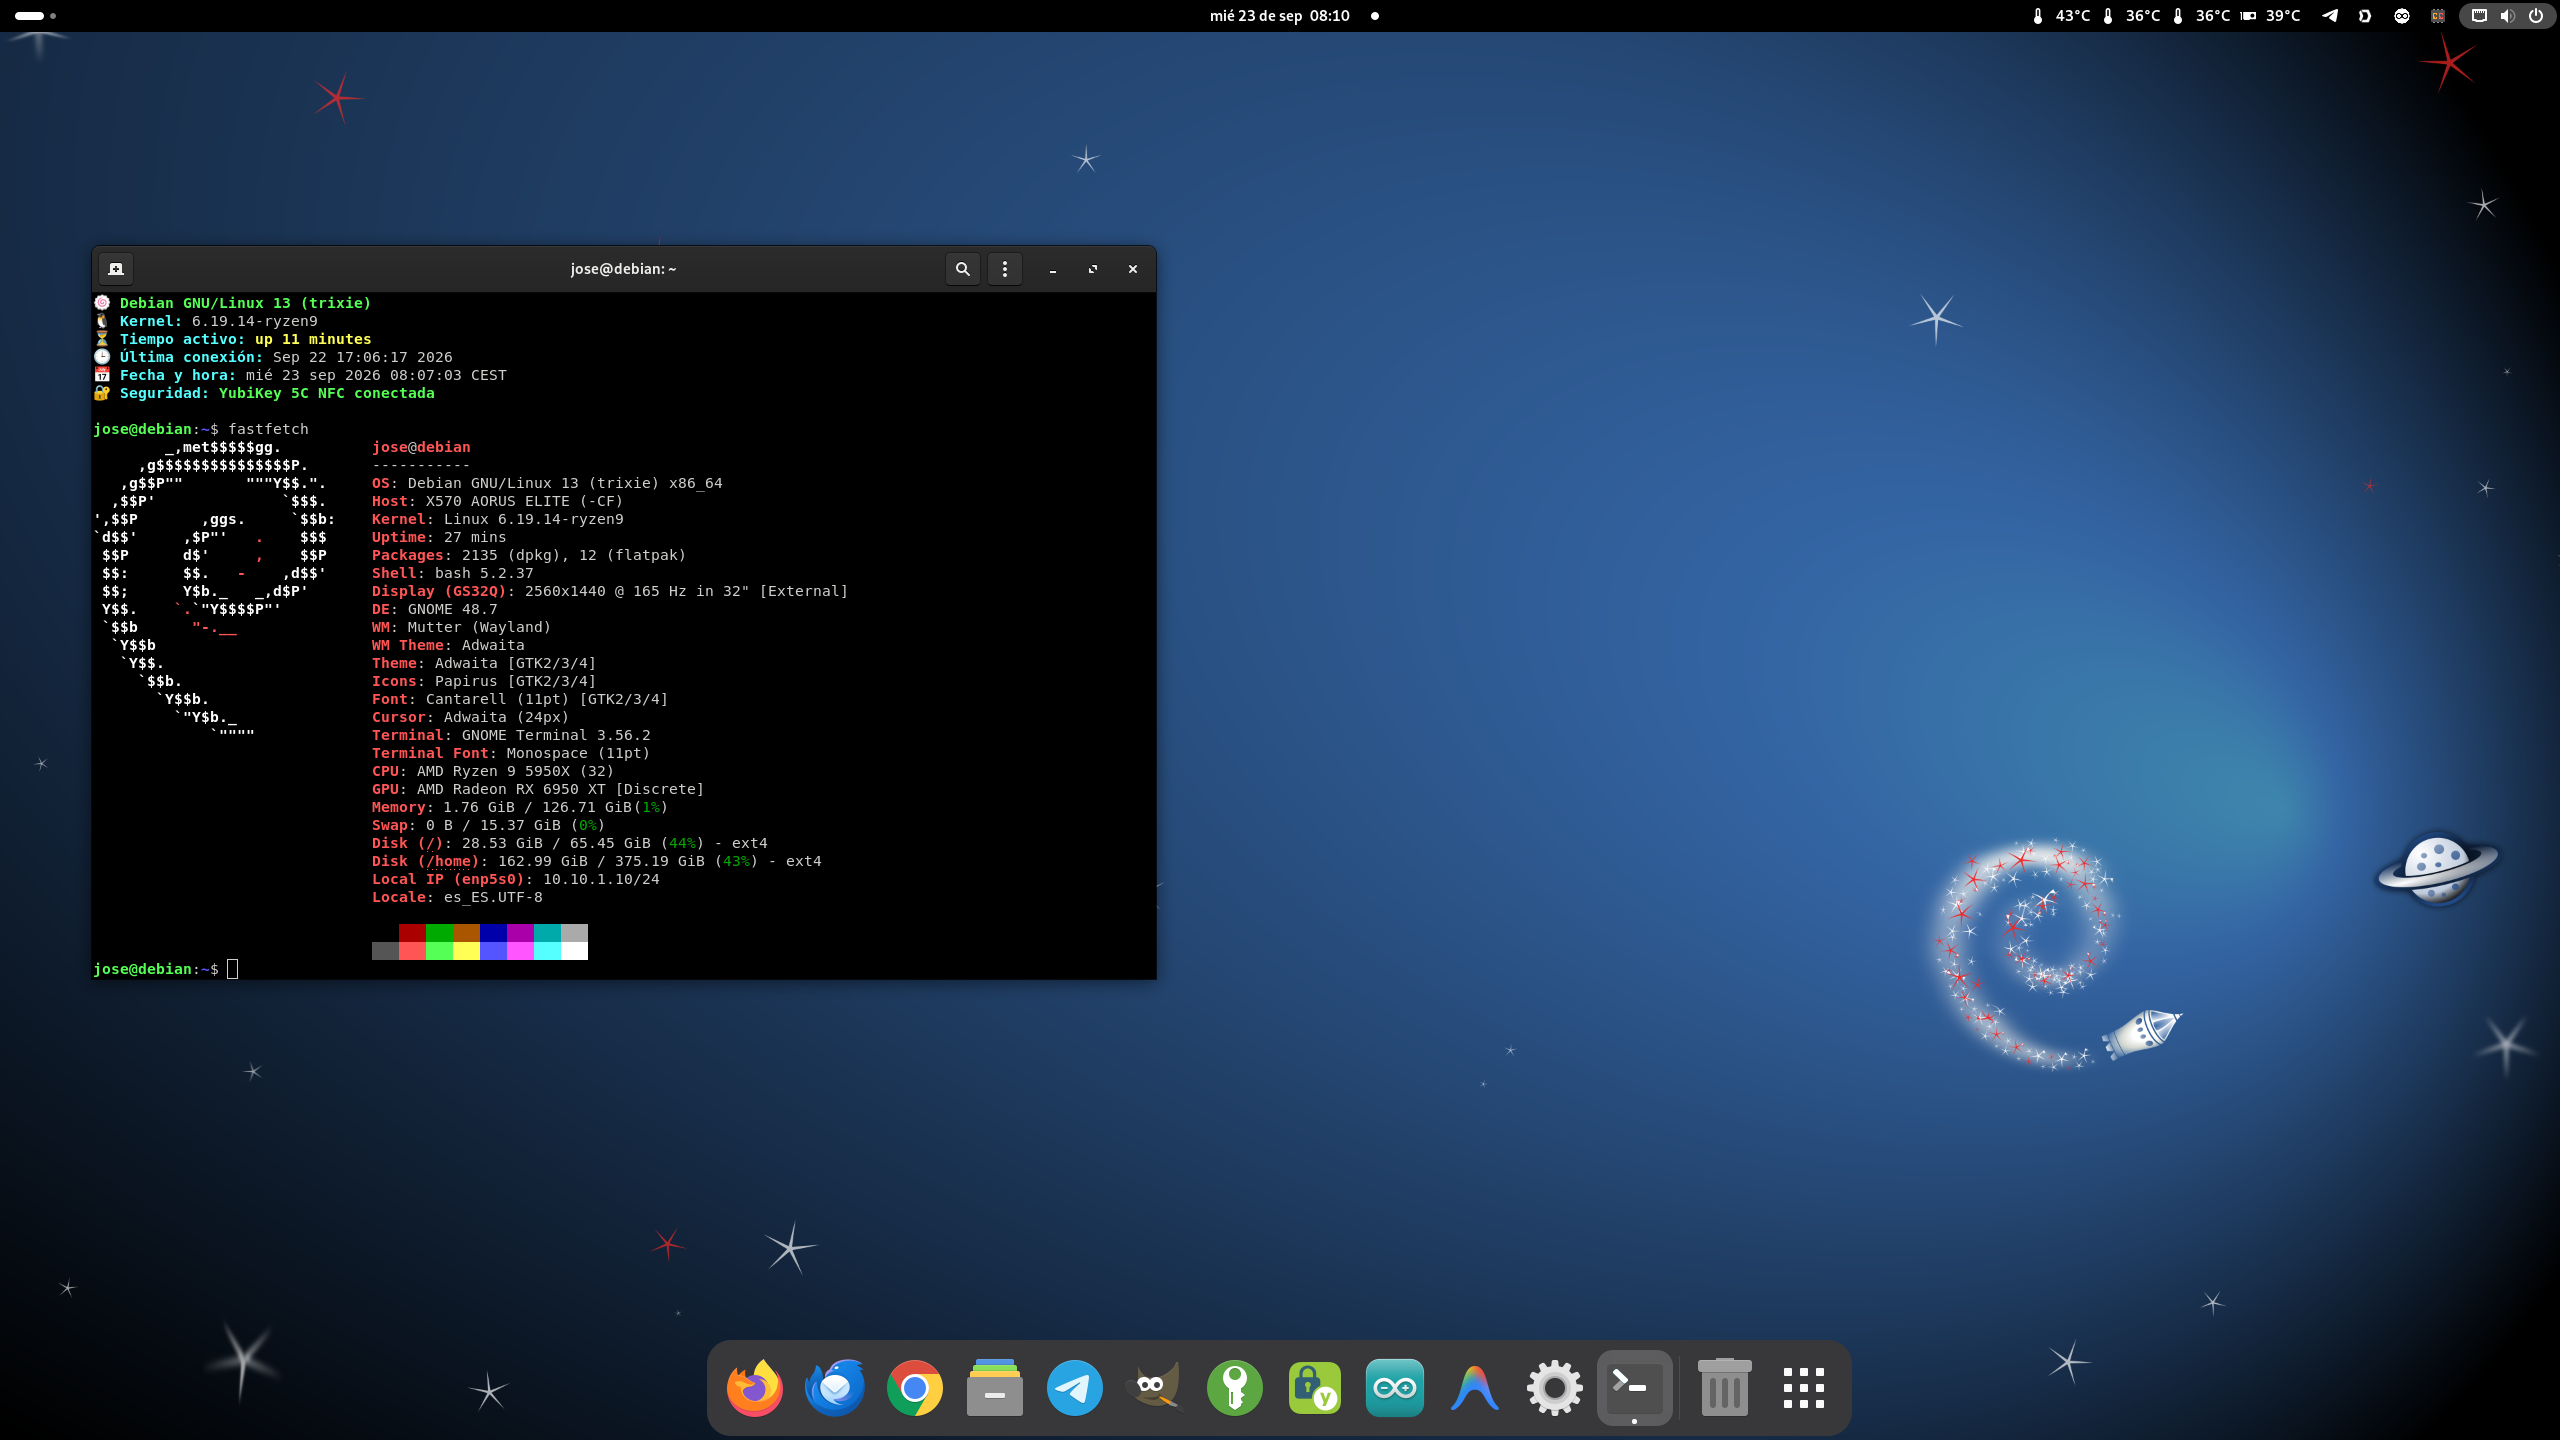
Task: Open GIMP from the dock
Action: [x=1154, y=1388]
